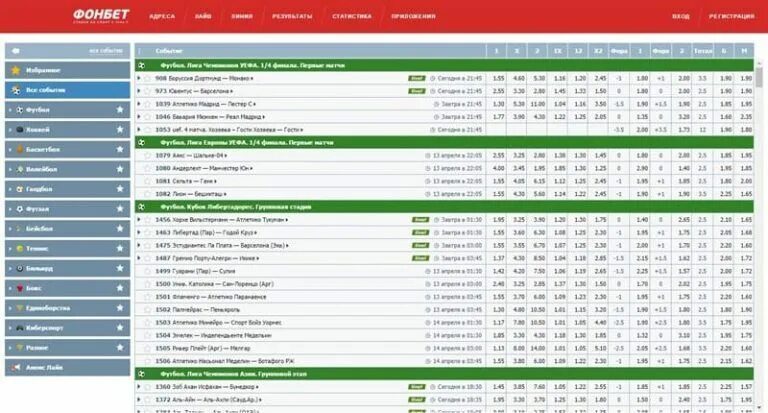Expand the match 973 row with its triangle
The image size is (768, 413).
click(x=139, y=91)
